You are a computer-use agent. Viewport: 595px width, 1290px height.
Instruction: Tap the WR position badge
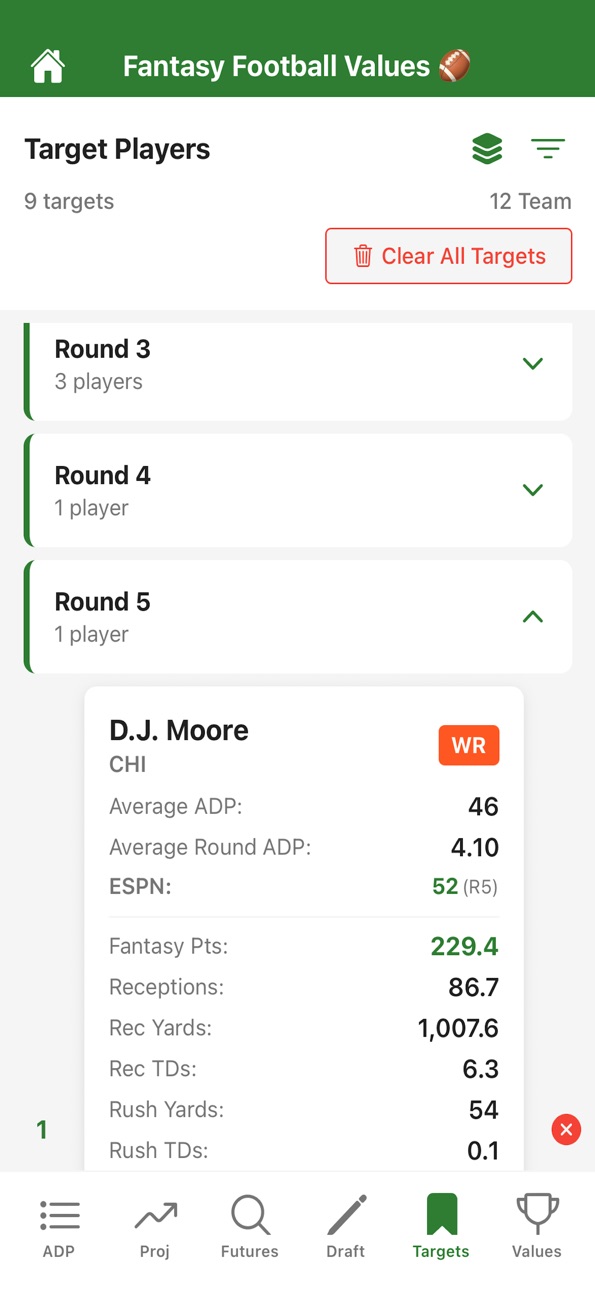469,746
